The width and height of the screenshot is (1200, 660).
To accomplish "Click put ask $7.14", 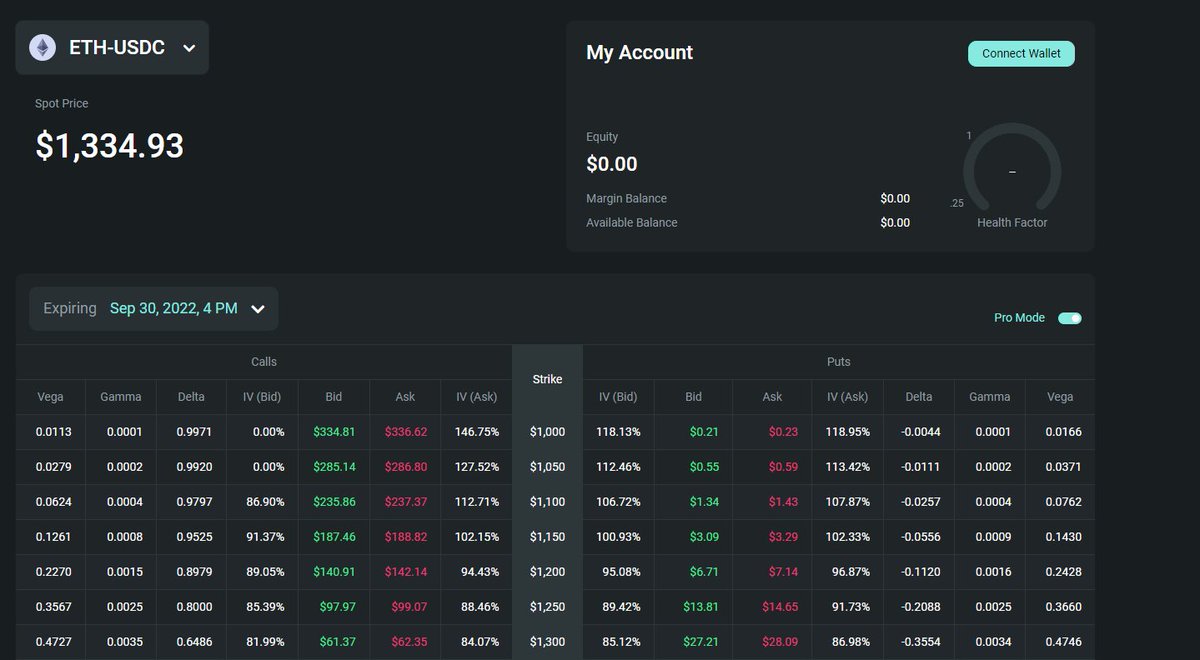I will click(783, 572).
